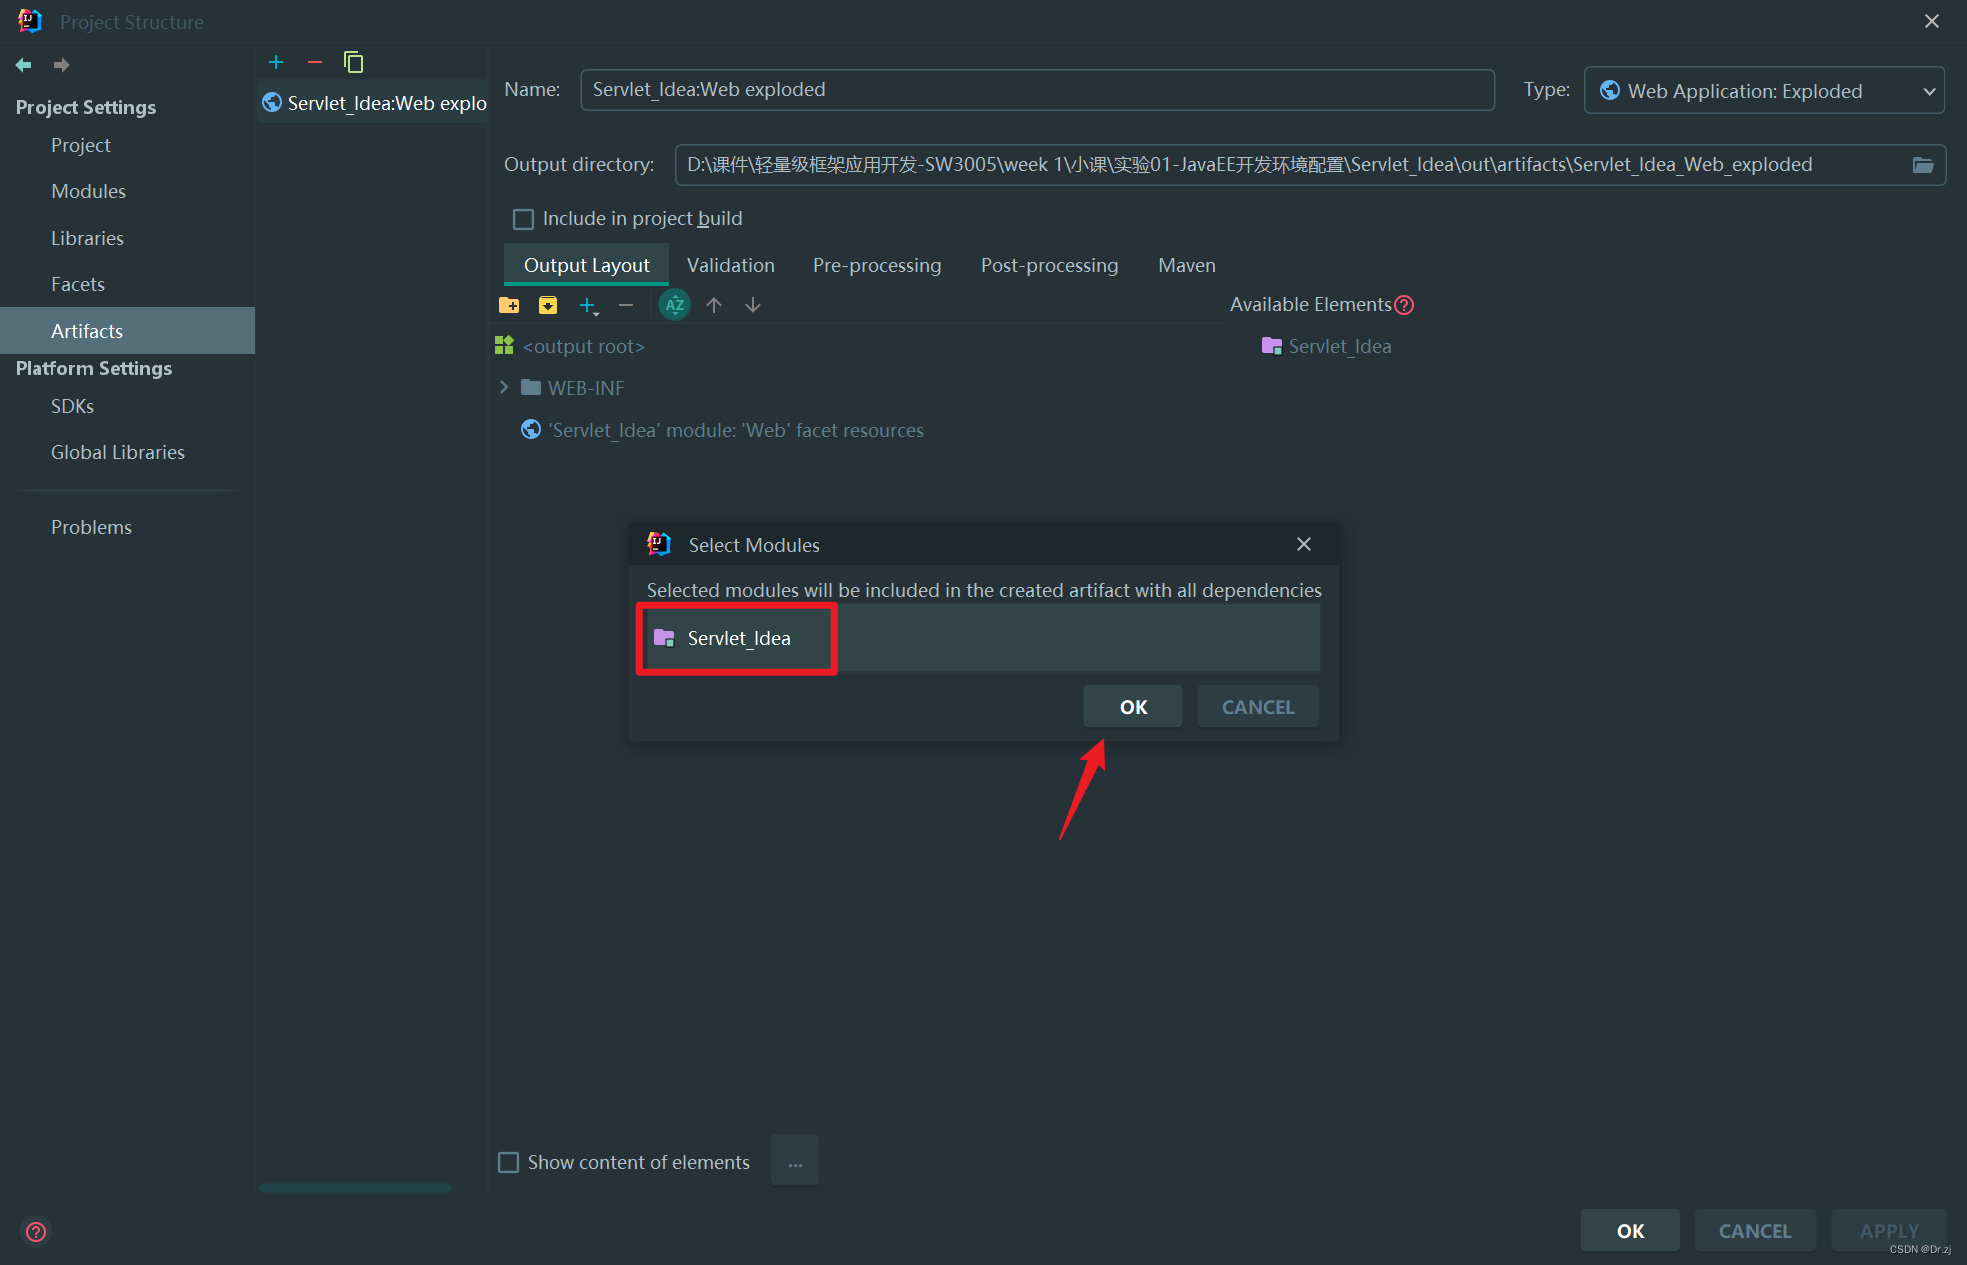Open Pre-processing tab
The height and width of the screenshot is (1265, 1967).
click(x=877, y=265)
